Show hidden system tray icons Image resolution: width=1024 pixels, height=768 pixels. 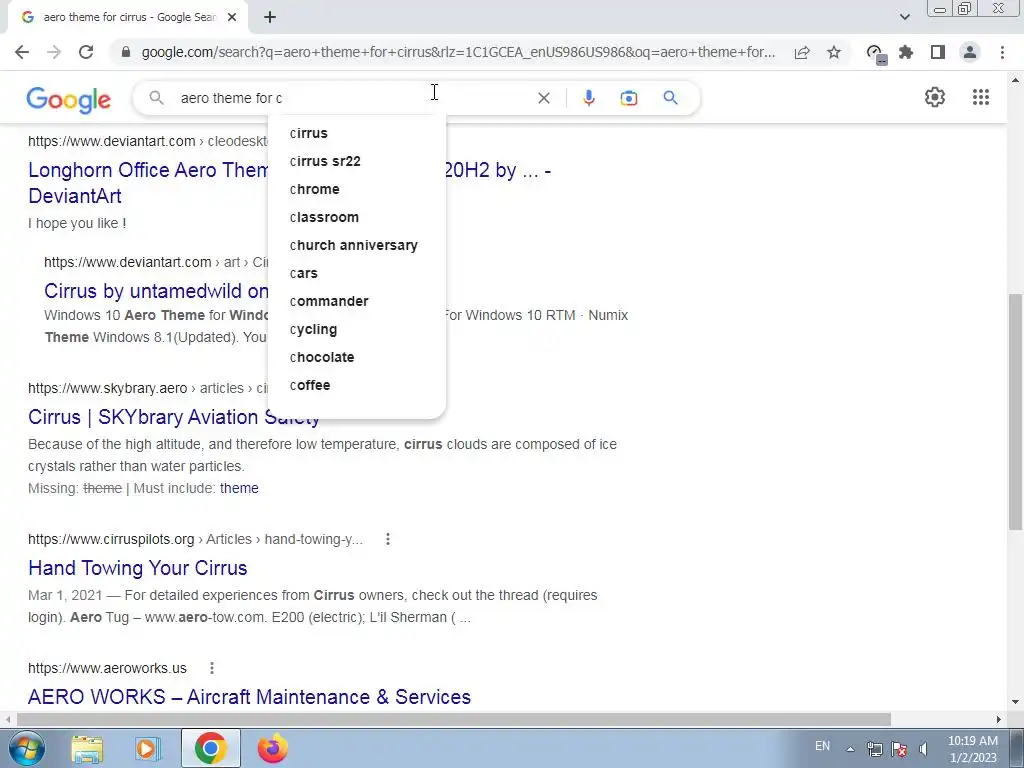coord(850,749)
